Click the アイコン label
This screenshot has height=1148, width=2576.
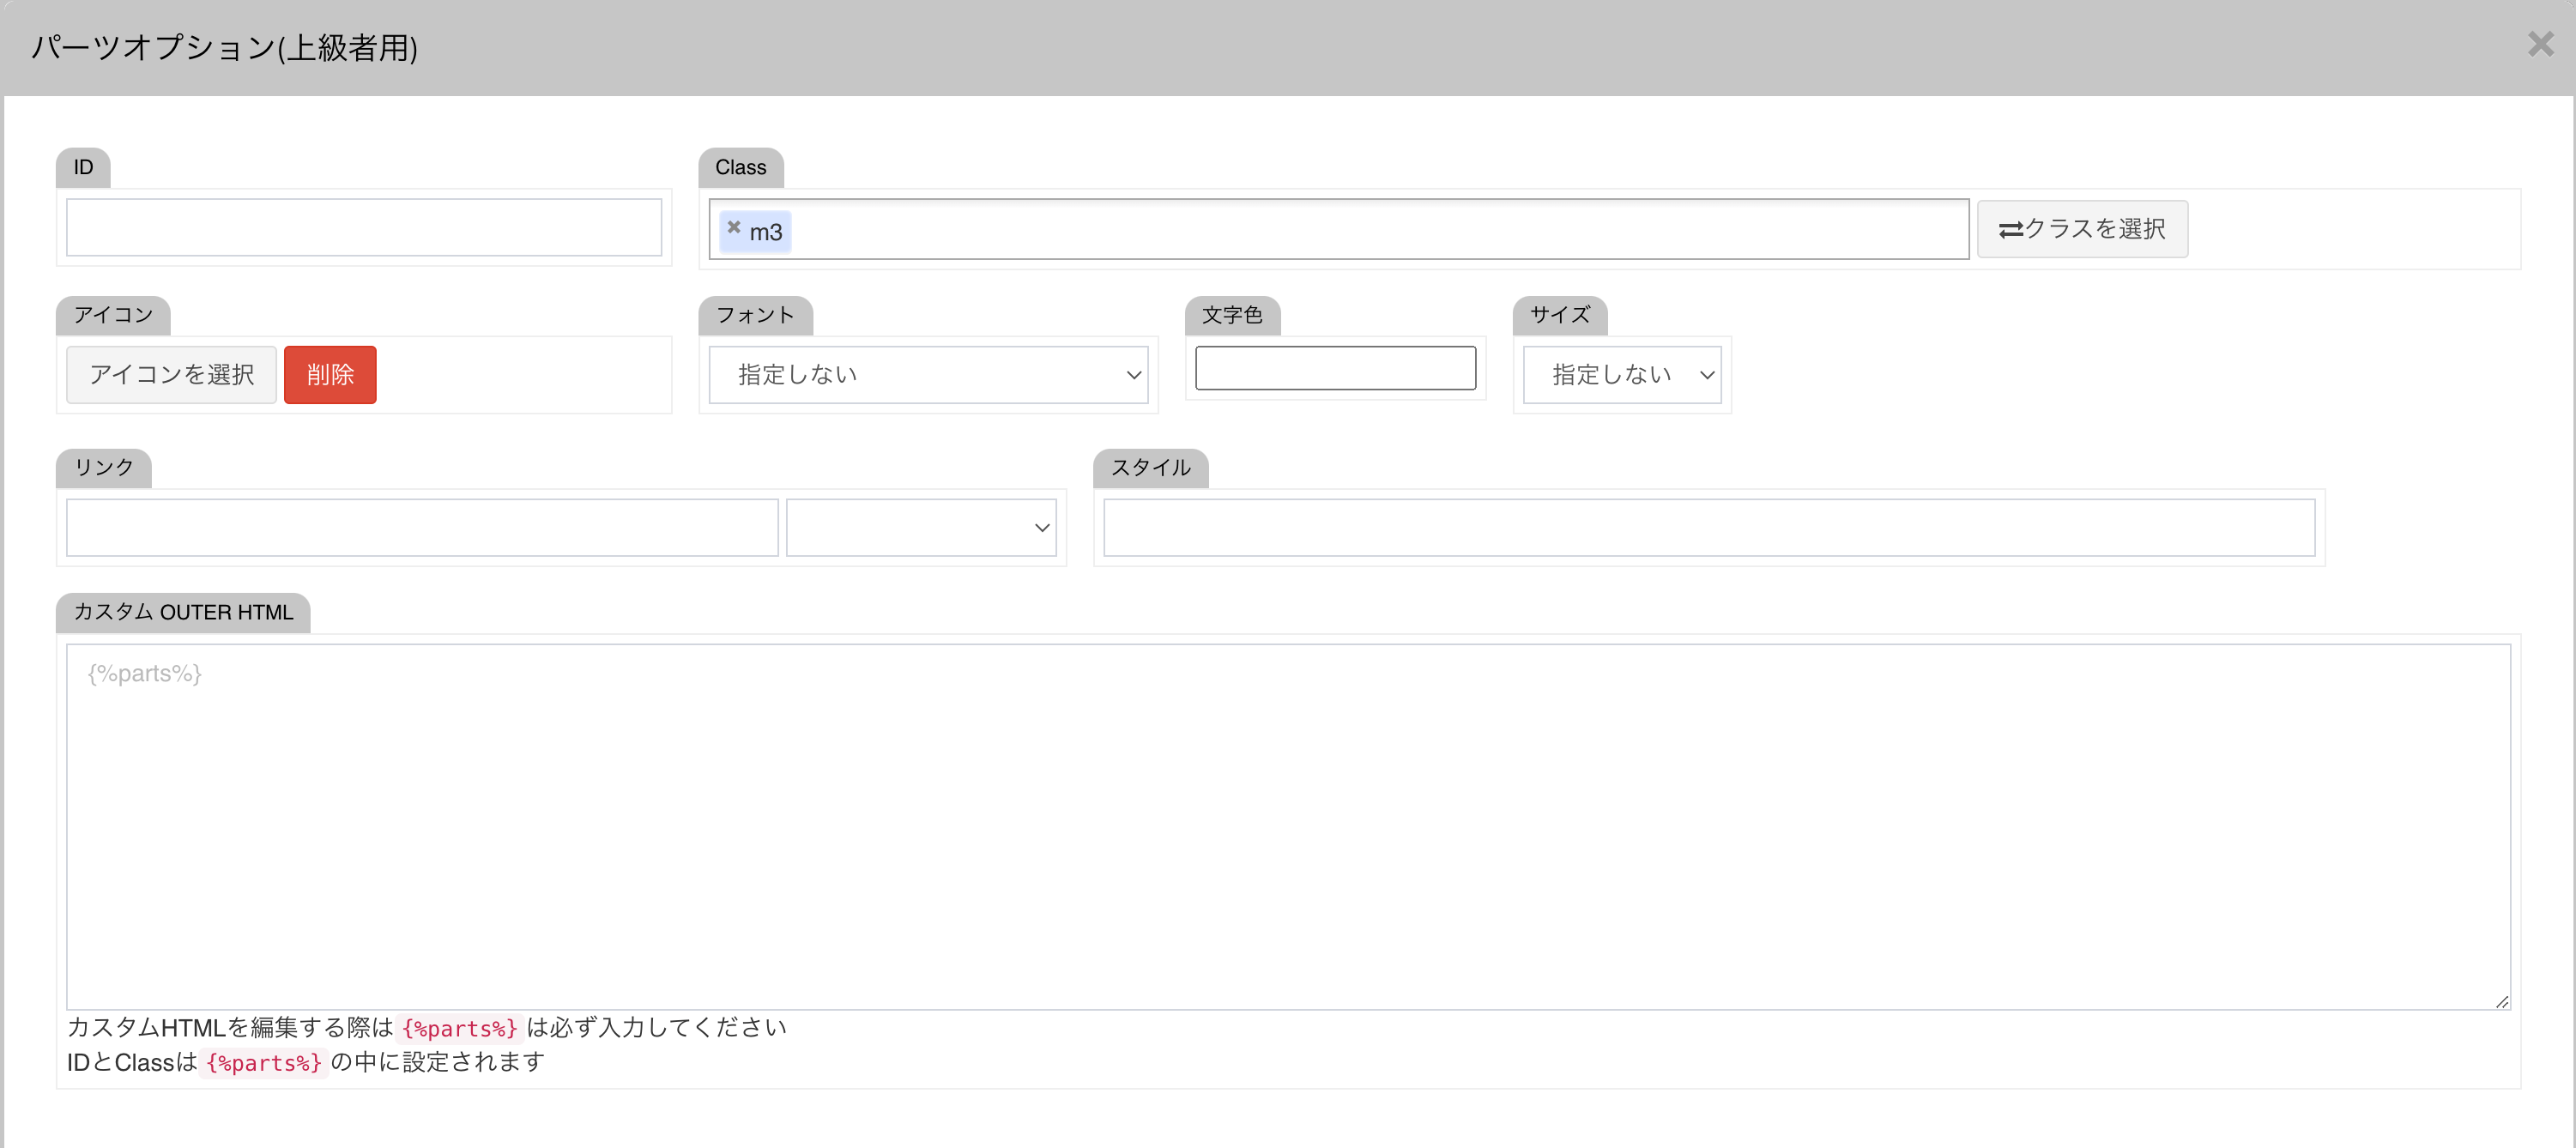[113, 315]
